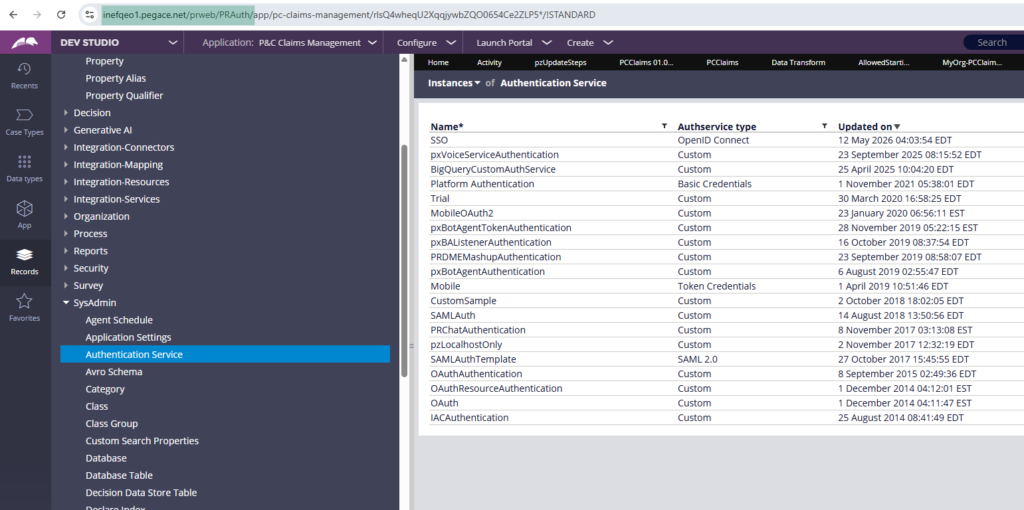Switch to the MyOrg-PCClaim... tab
Image resolution: width=1024 pixels, height=510 pixels.
[x=972, y=63]
